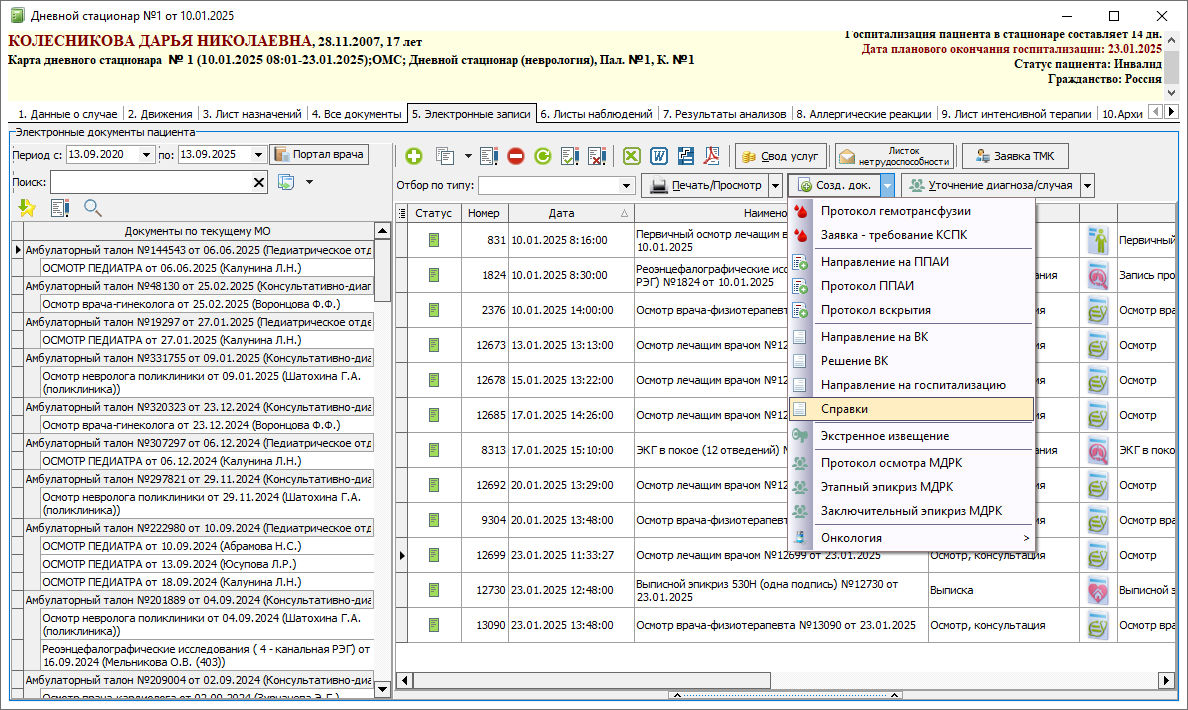Expand the Онкология submenu

click(x=911, y=538)
